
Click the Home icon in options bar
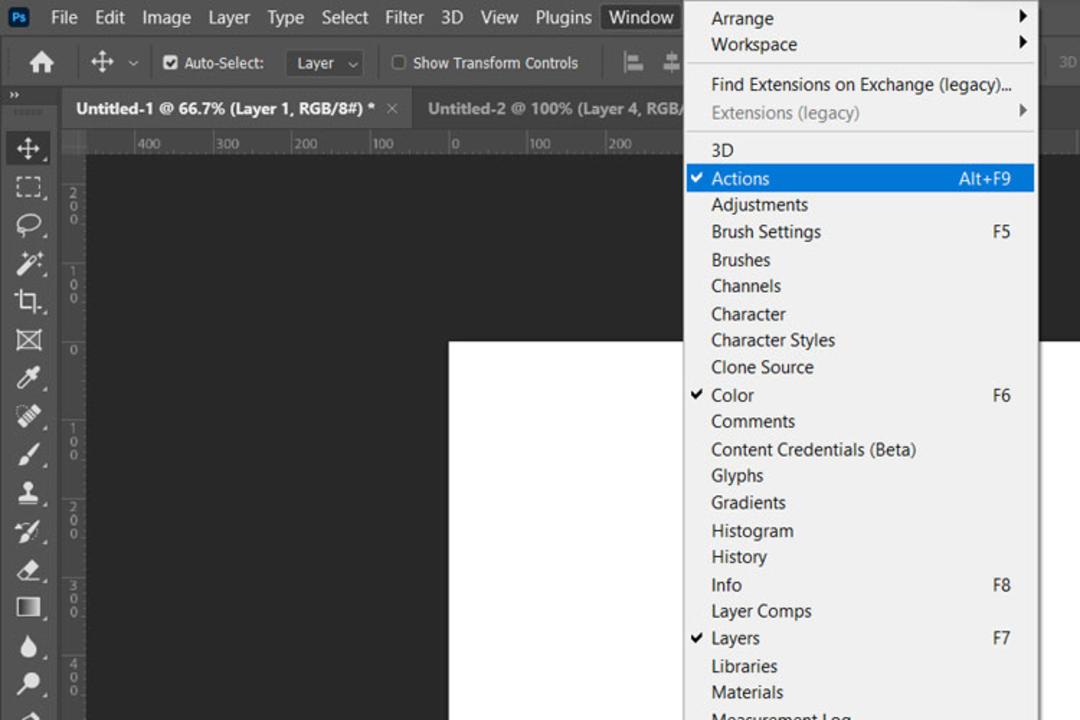click(x=41, y=63)
